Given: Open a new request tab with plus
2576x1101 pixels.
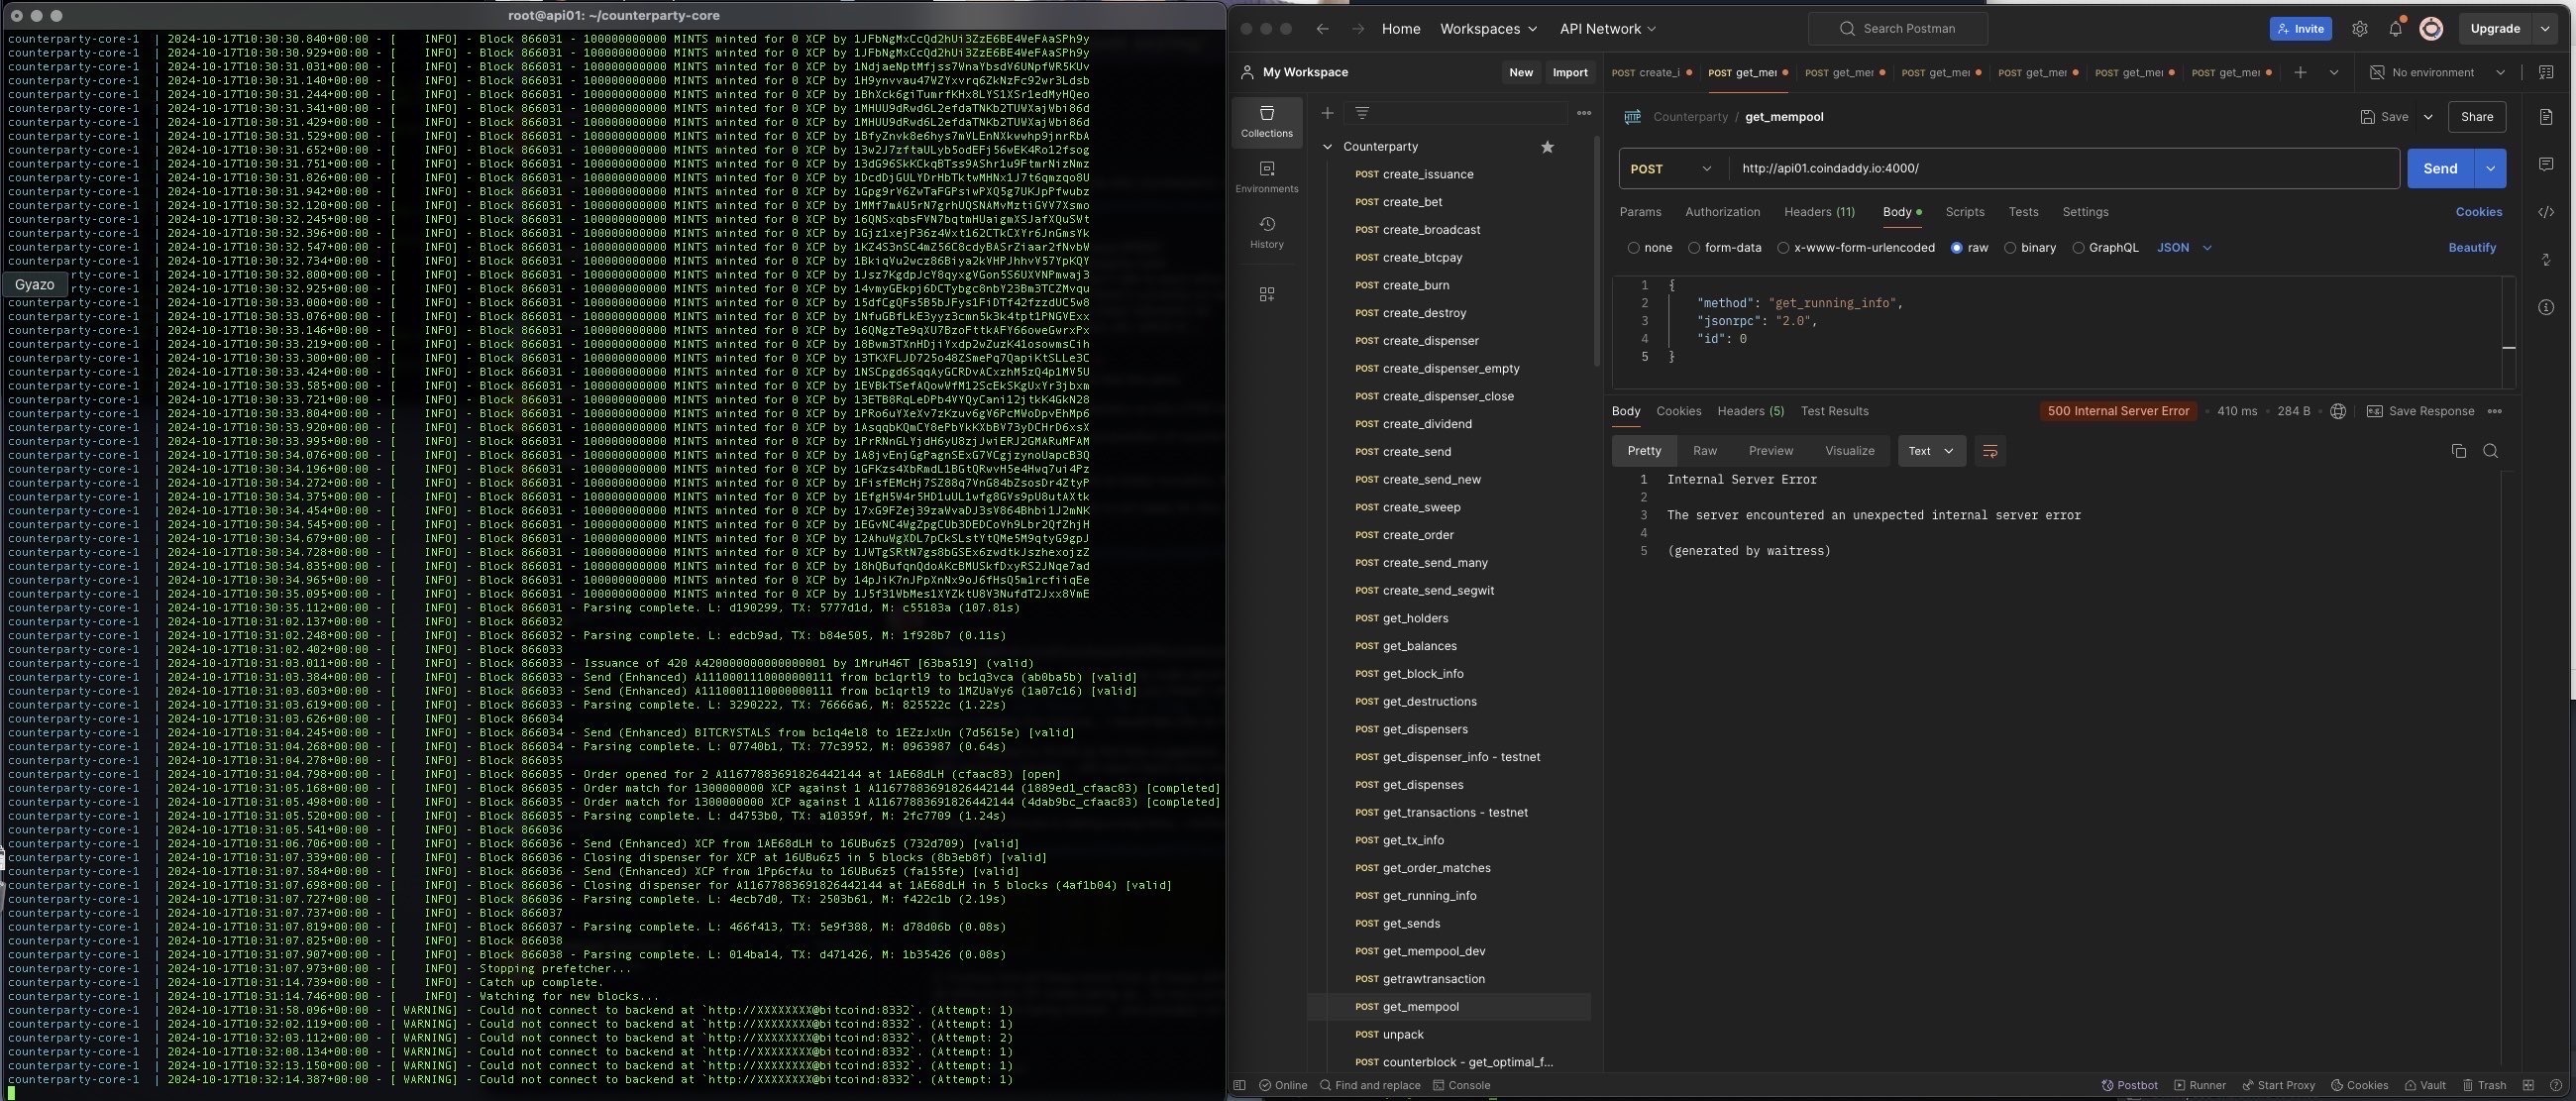Looking at the screenshot, I should pyautogui.click(x=2300, y=72).
